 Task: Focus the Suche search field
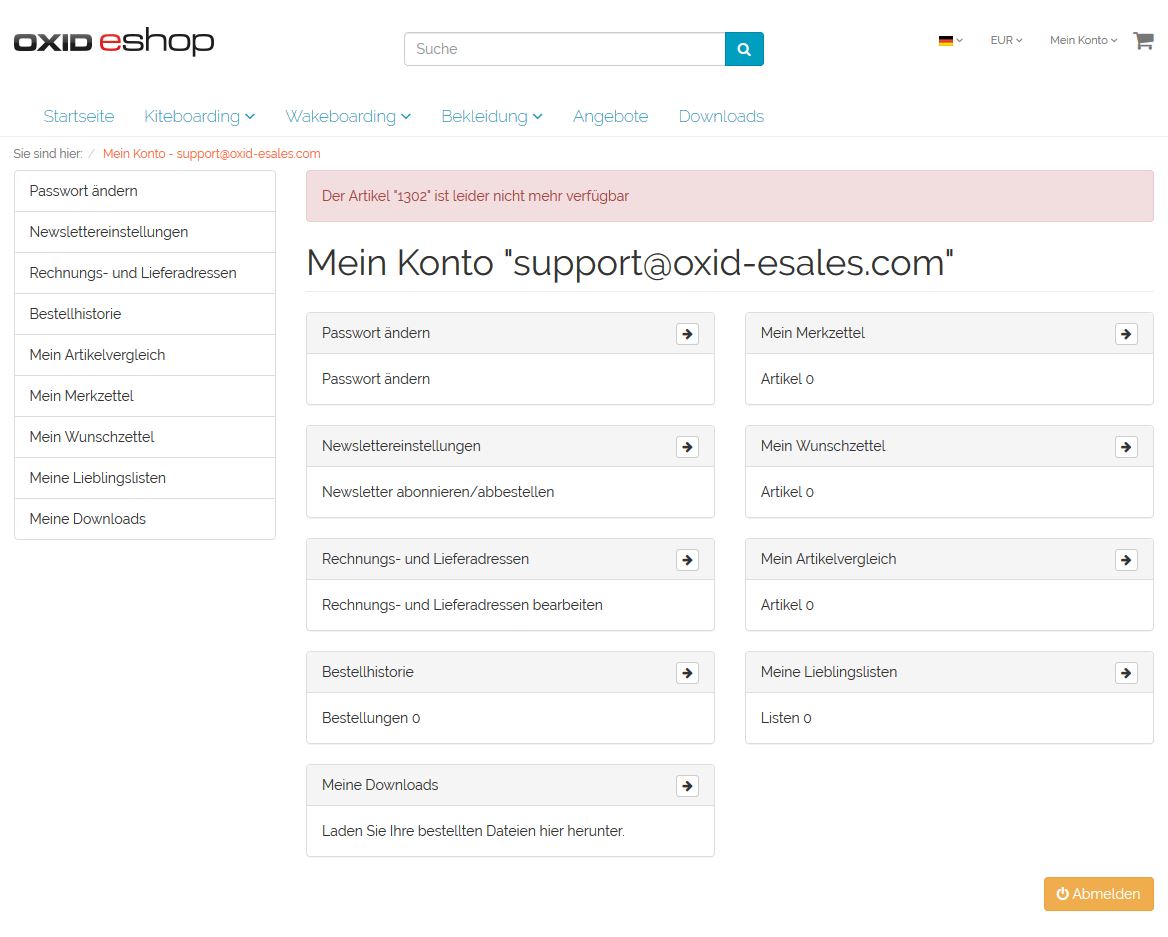coord(564,49)
